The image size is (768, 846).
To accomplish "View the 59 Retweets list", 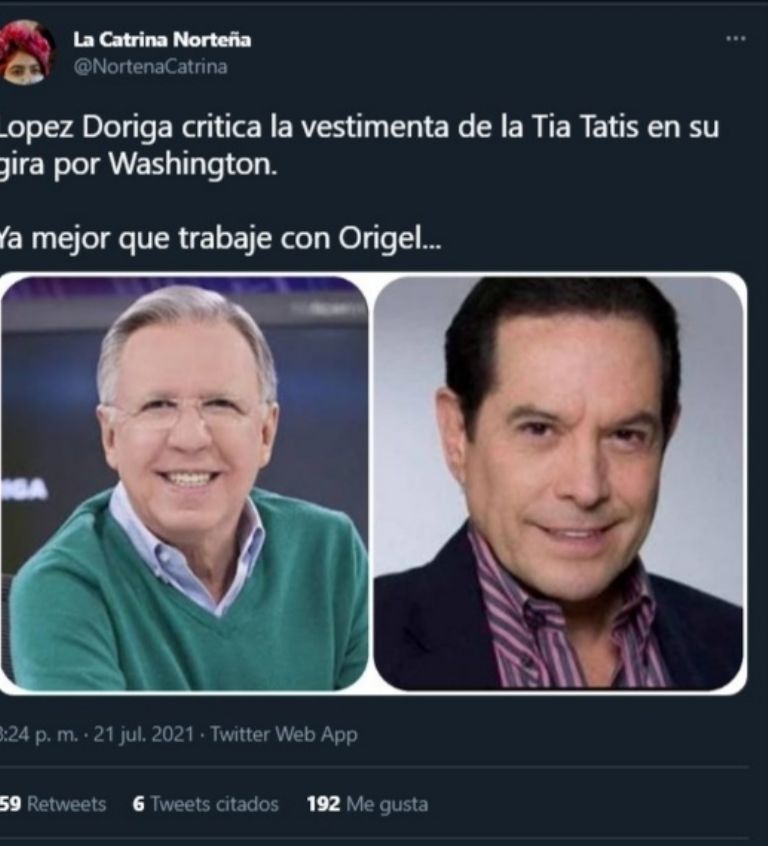I will click(x=52, y=804).
